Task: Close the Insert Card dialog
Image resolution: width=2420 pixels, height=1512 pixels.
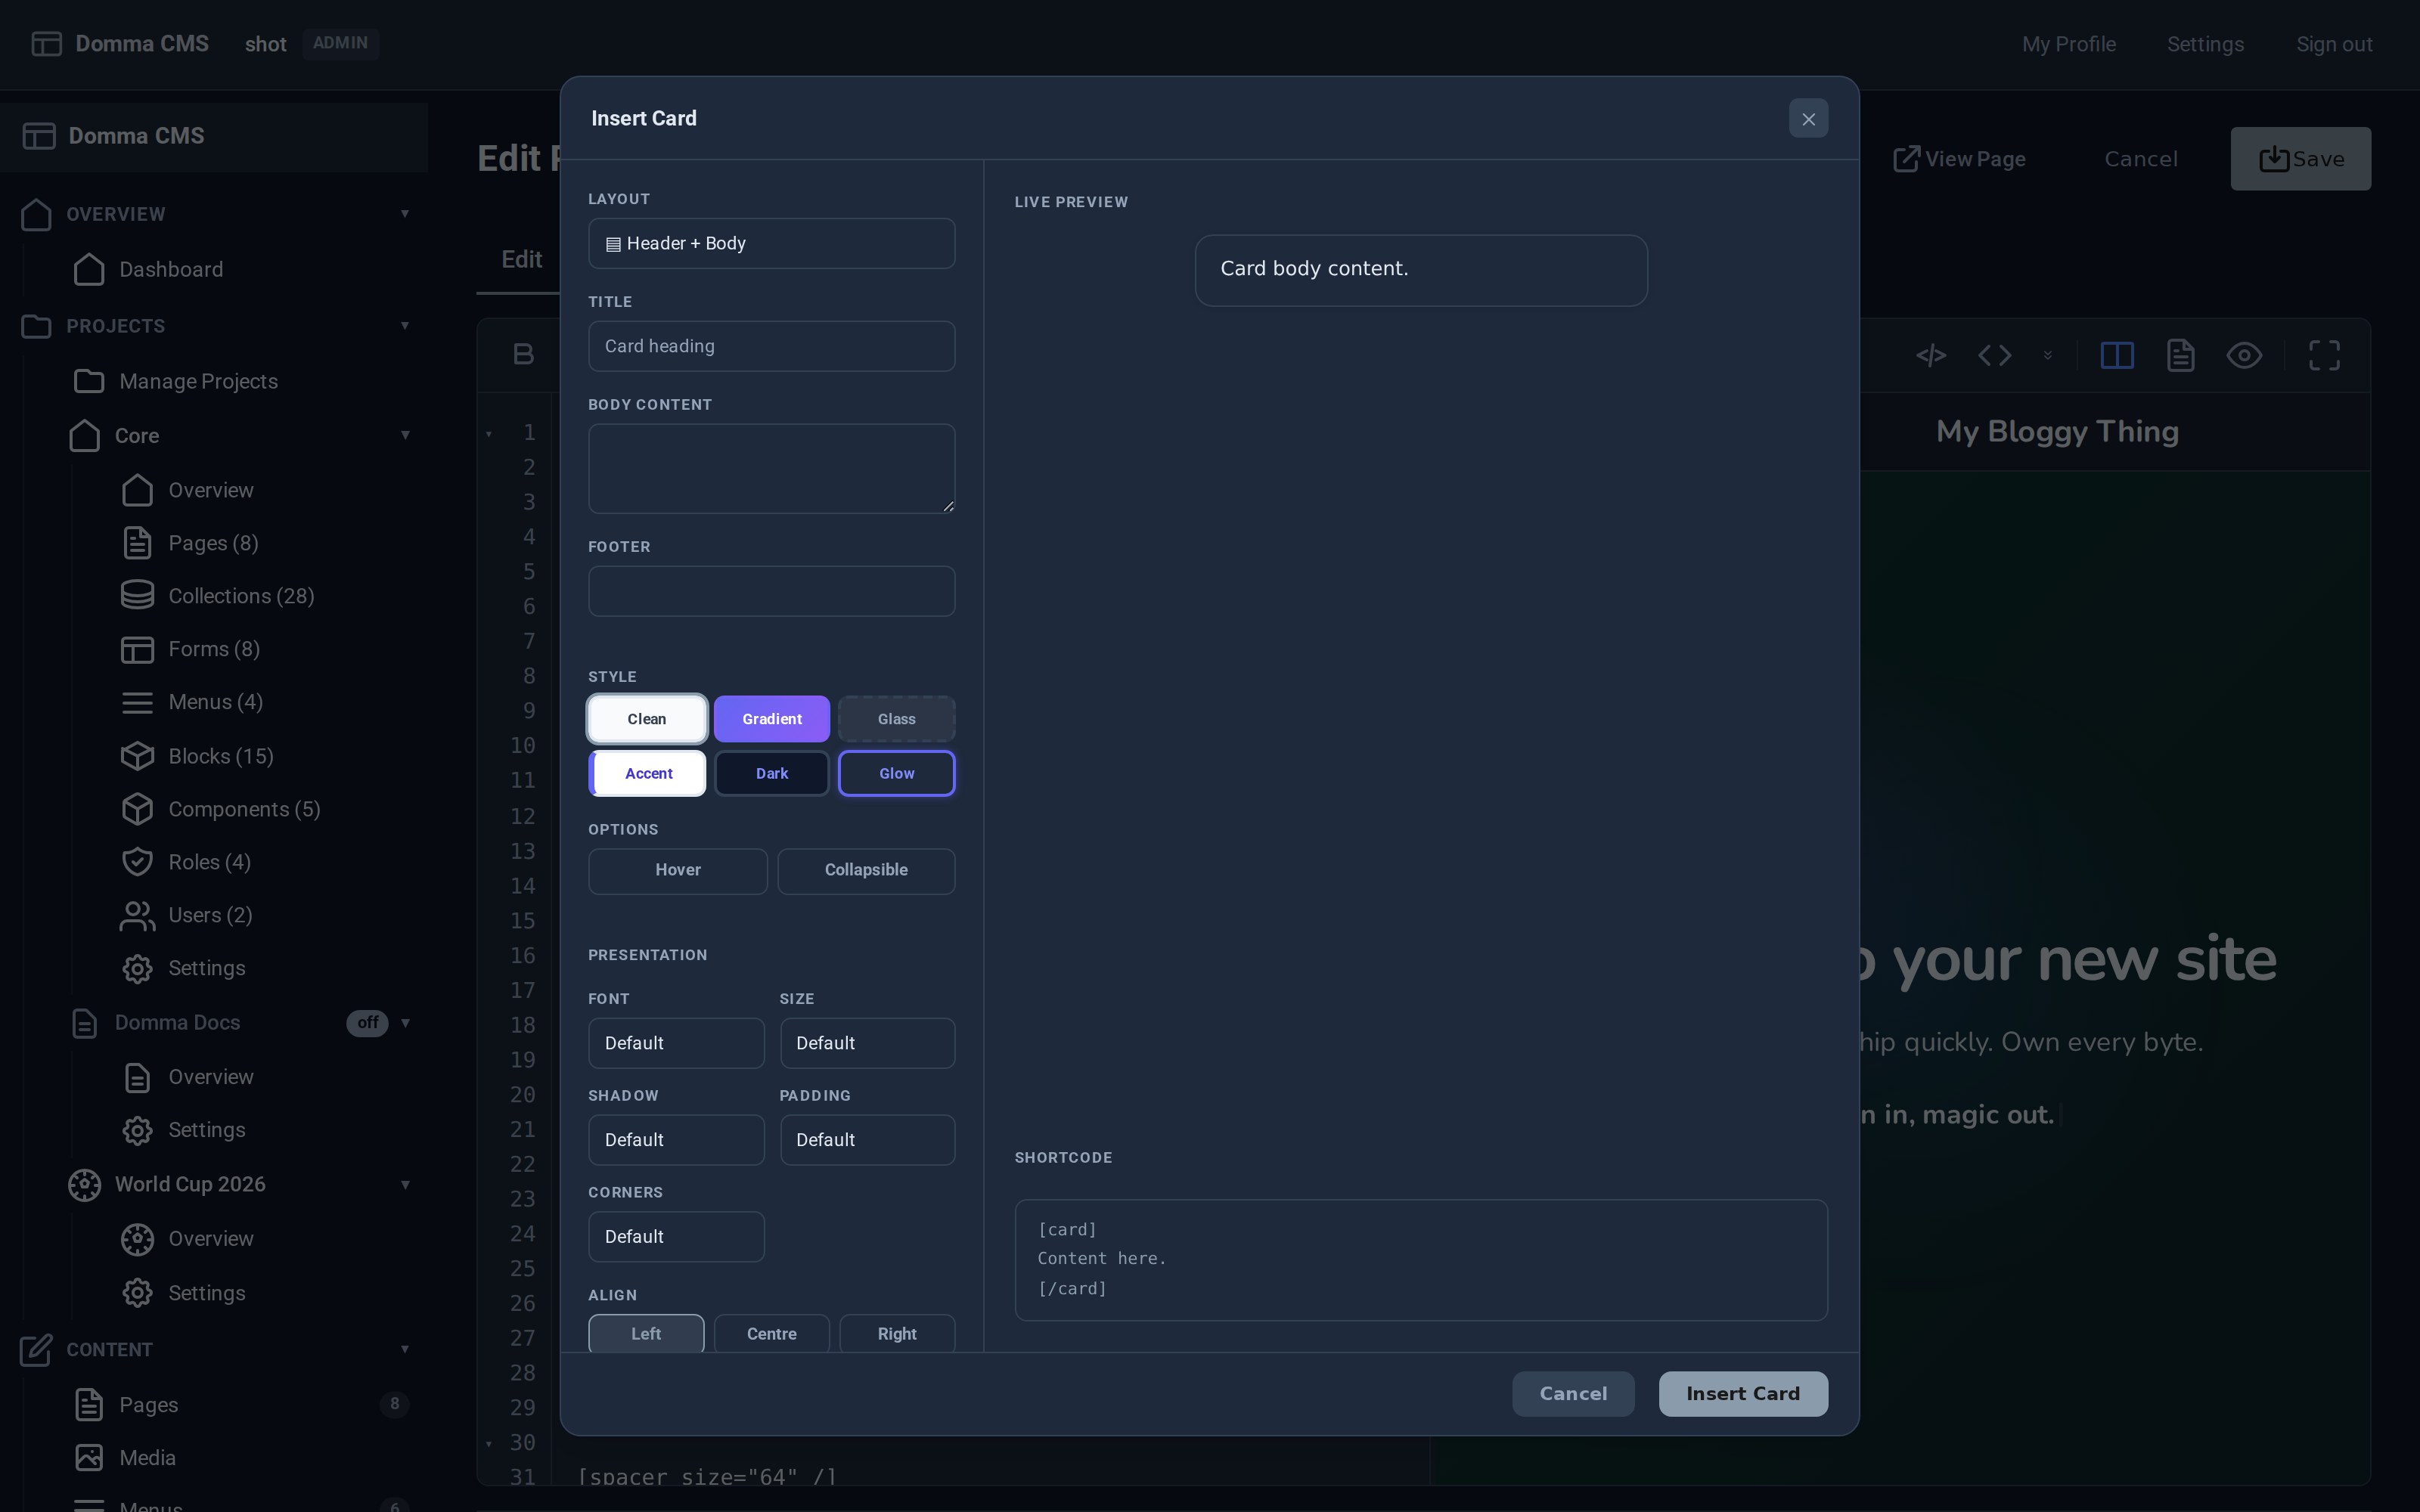Action: click(1808, 119)
